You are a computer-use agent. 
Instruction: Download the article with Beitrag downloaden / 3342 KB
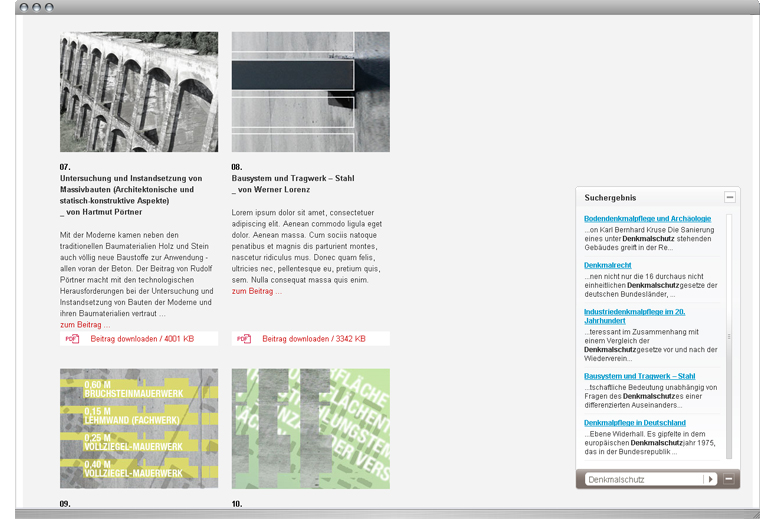(x=310, y=339)
